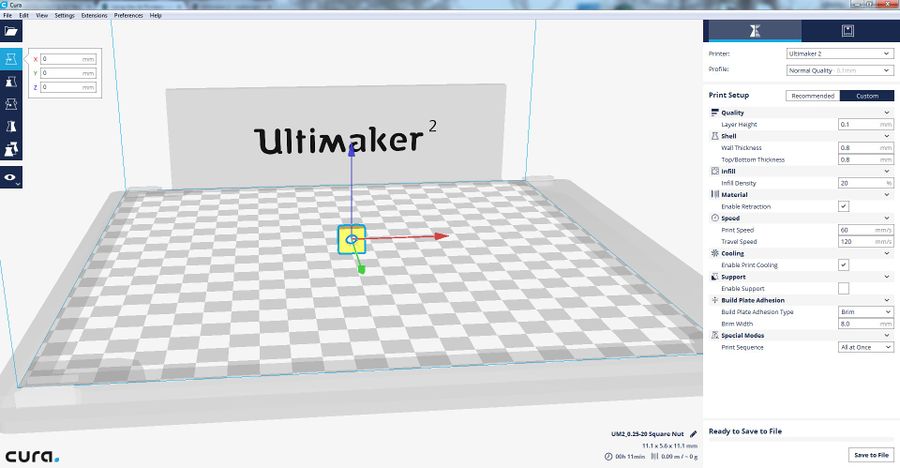
Task: Edit the Top/Bottom Thickness value field
Action: (x=866, y=160)
